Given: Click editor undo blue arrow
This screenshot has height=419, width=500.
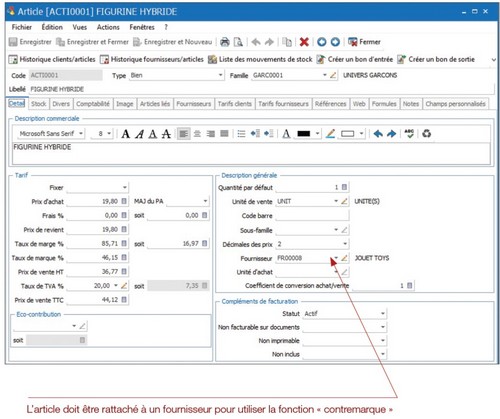Looking at the screenshot, I should tap(378, 134).
